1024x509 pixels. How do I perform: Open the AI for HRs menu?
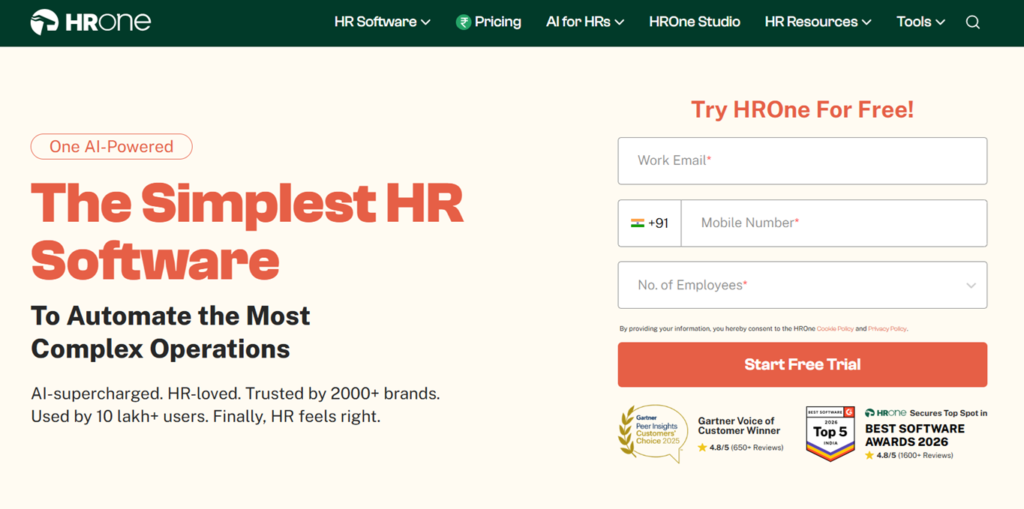[585, 22]
